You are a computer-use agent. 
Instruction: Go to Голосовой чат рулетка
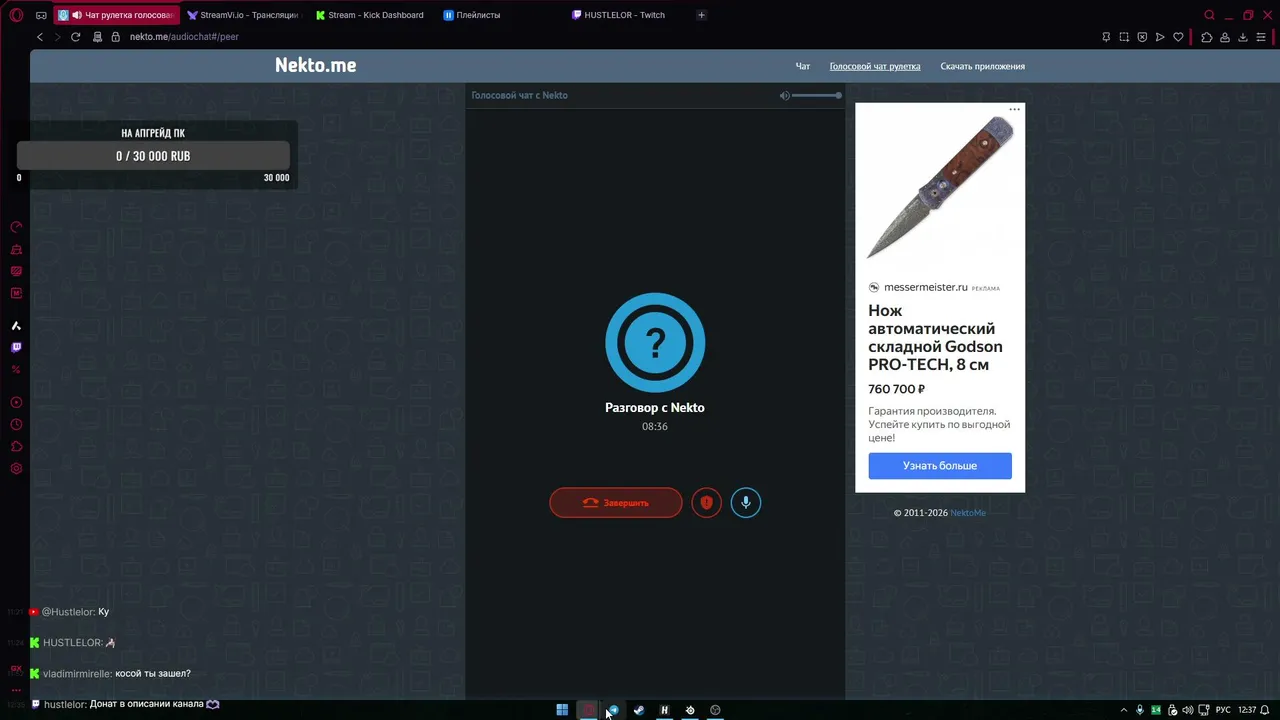(875, 66)
